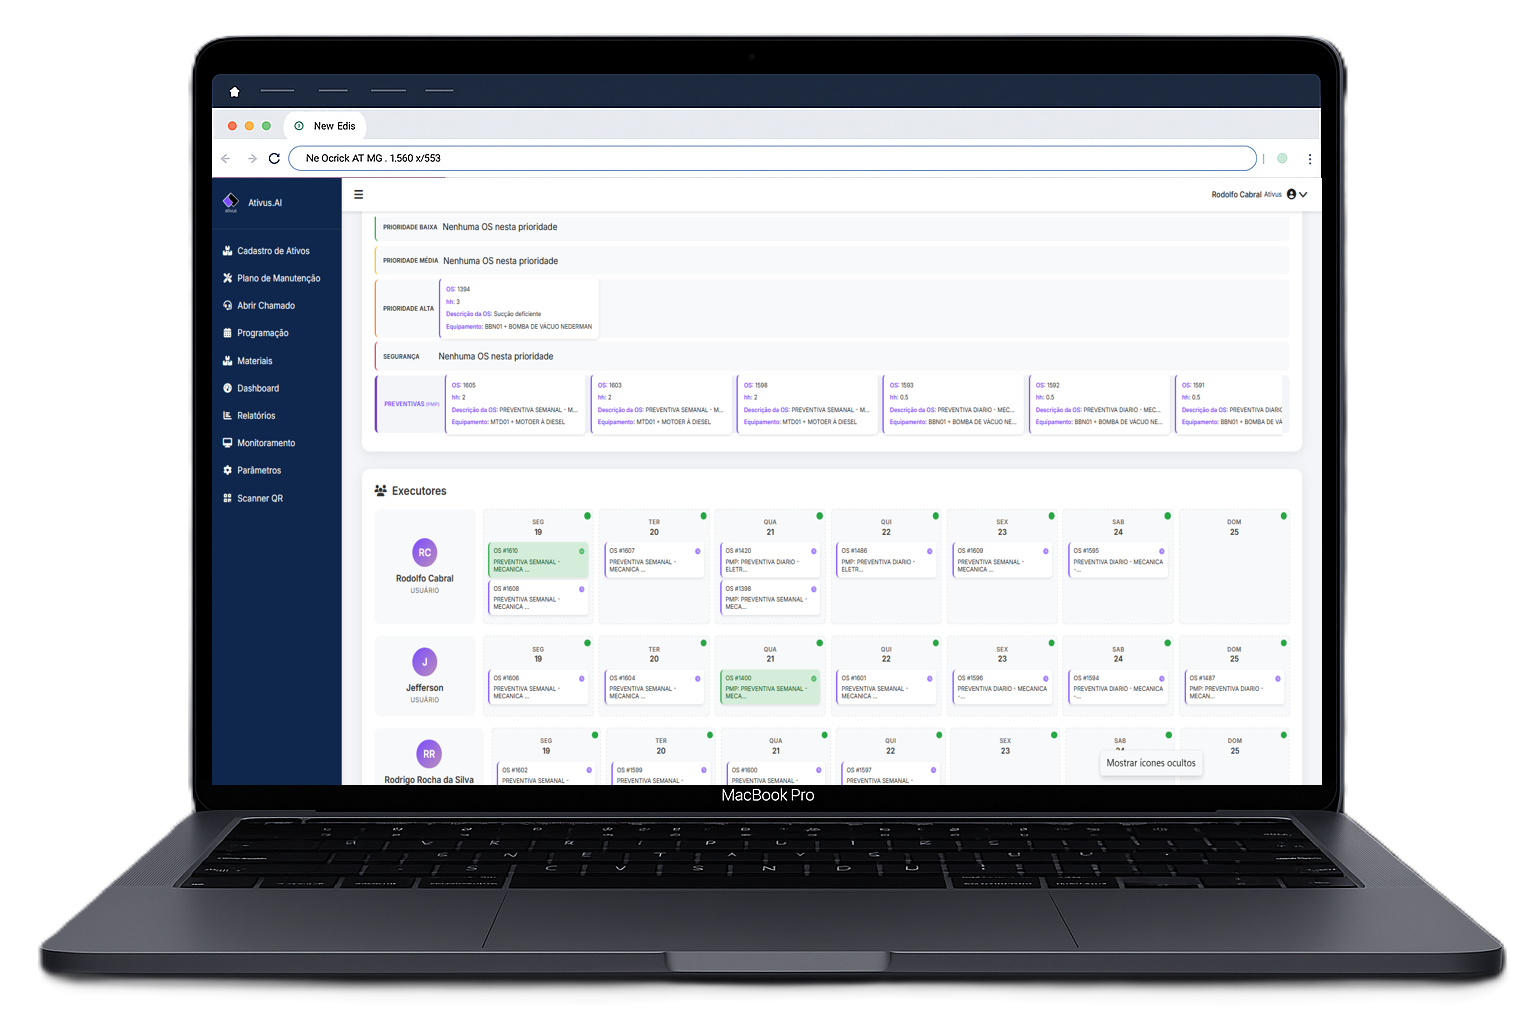
Task: Click the browser address bar
Action: click(x=770, y=158)
